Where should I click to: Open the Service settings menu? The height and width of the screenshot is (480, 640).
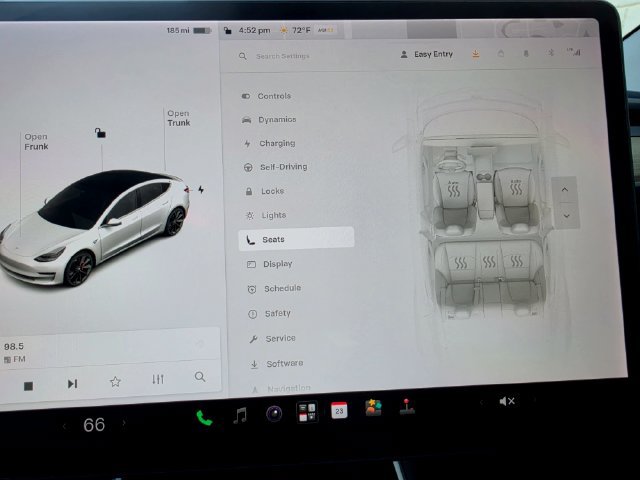coord(273,338)
